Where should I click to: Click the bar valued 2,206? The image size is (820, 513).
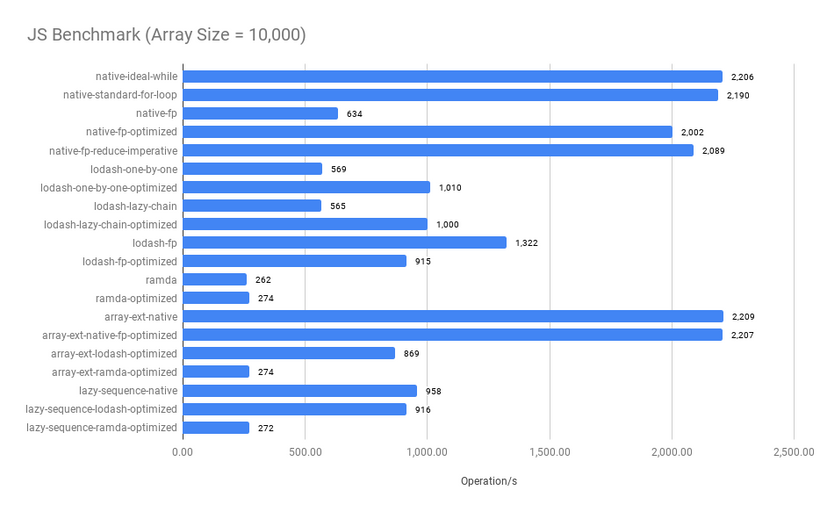(453, 76)
